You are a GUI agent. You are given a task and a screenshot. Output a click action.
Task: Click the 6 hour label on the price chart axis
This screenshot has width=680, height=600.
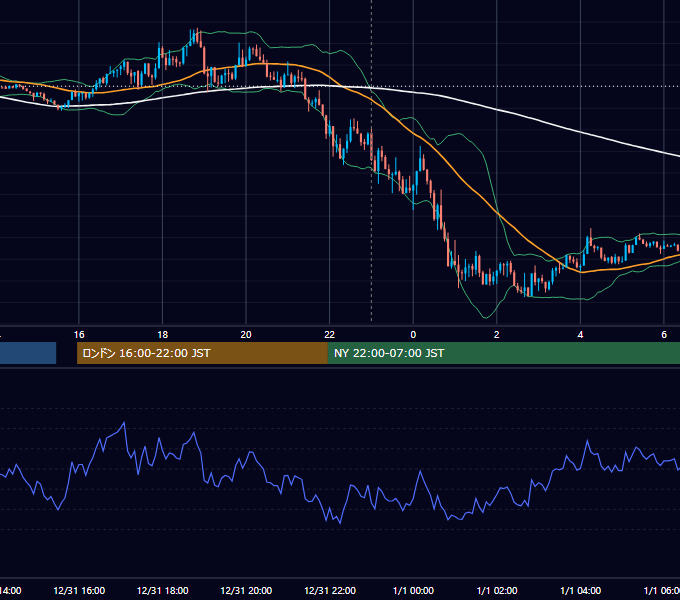[664, 335]
